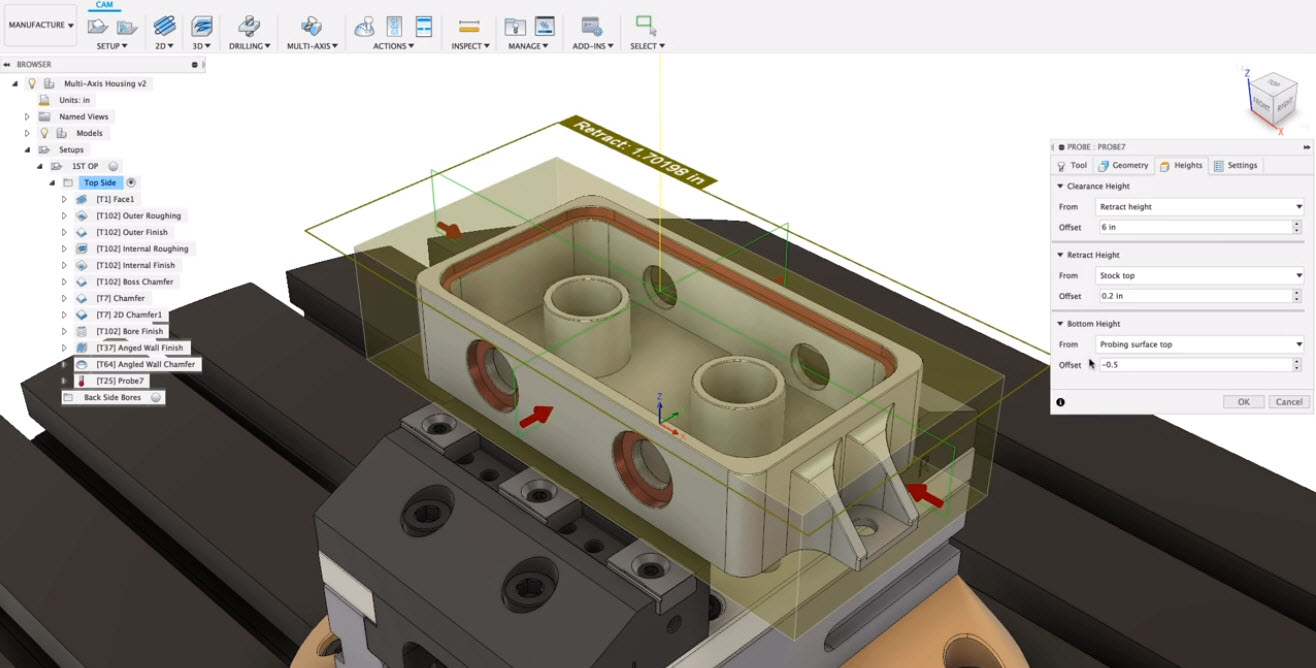The height and width of the screenshot is (668, 1316).
Task: Toggle visibility bulb for Models
Action: coord(44,133)
